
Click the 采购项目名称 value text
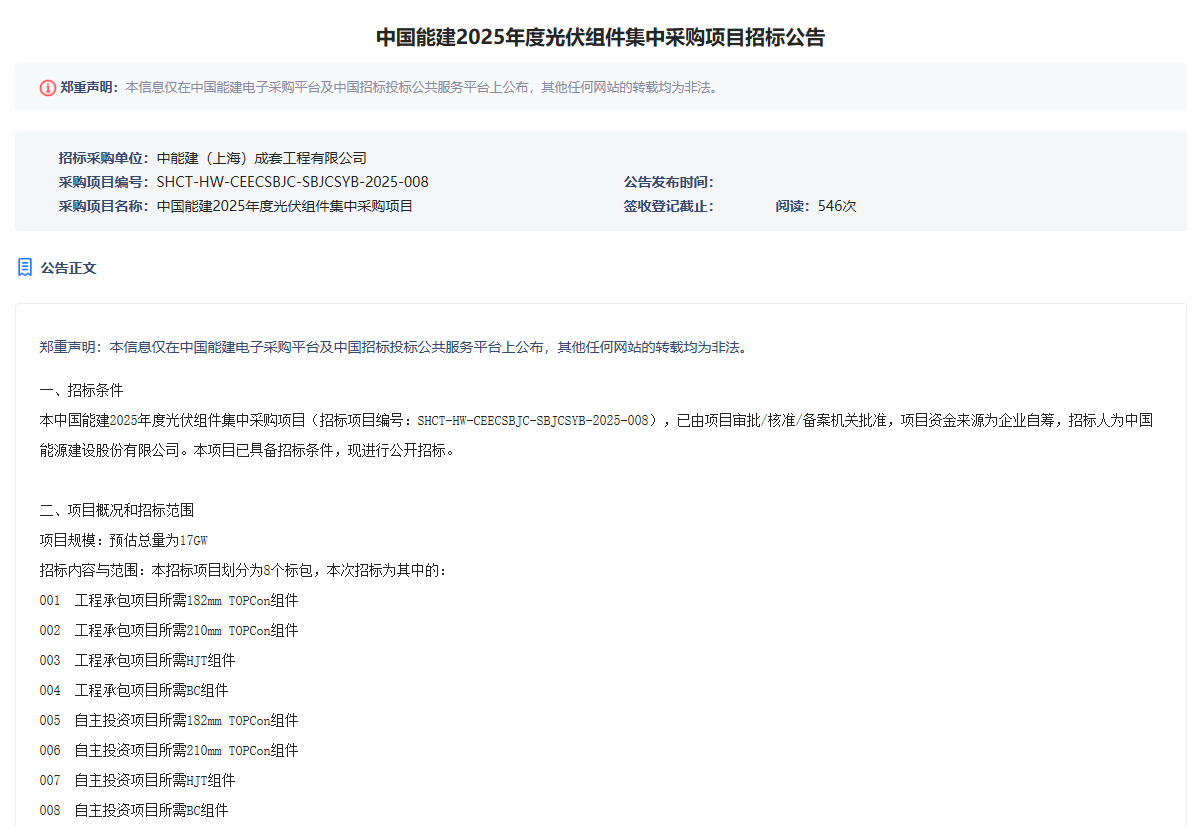click(285, 206)
